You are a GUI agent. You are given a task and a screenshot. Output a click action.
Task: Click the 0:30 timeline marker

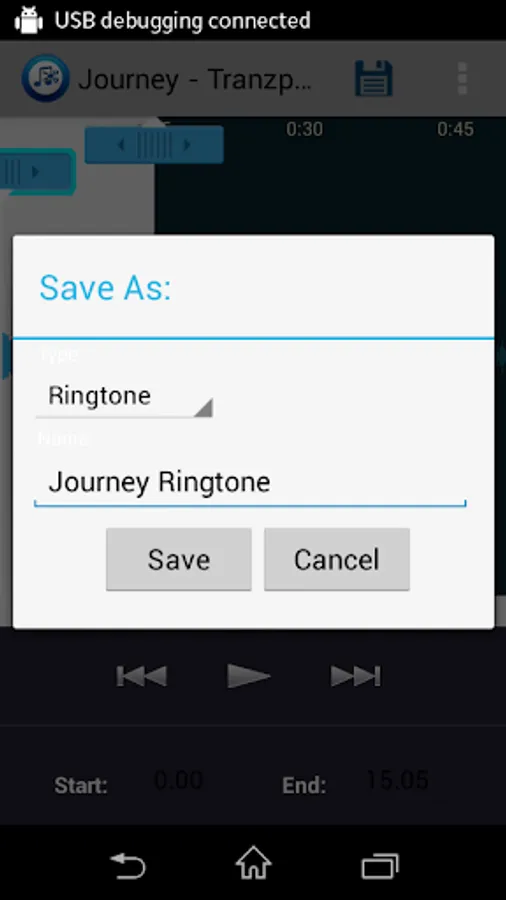point(304,129)
